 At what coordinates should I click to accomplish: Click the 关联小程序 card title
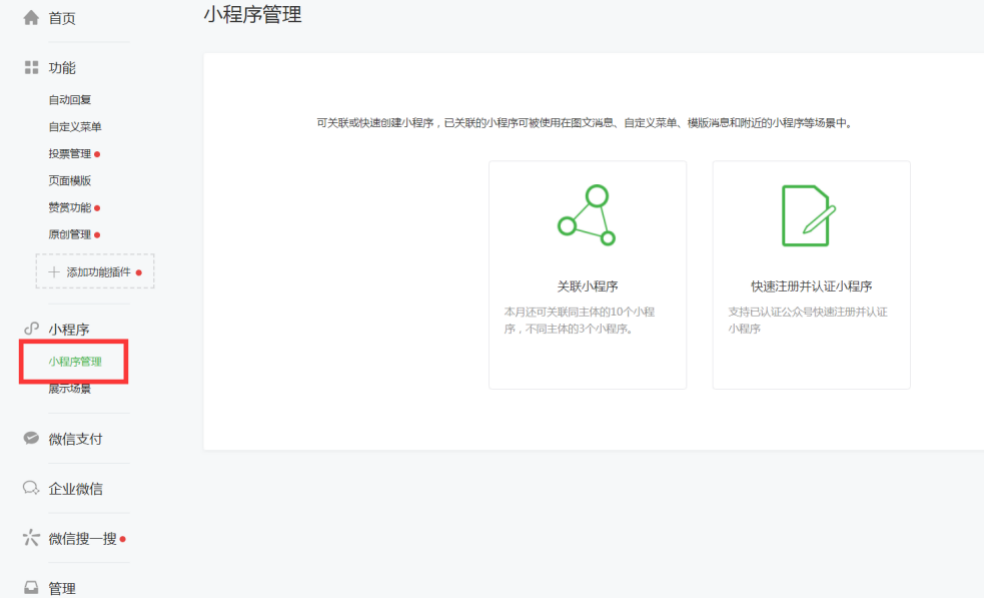[x=587, y=286]
